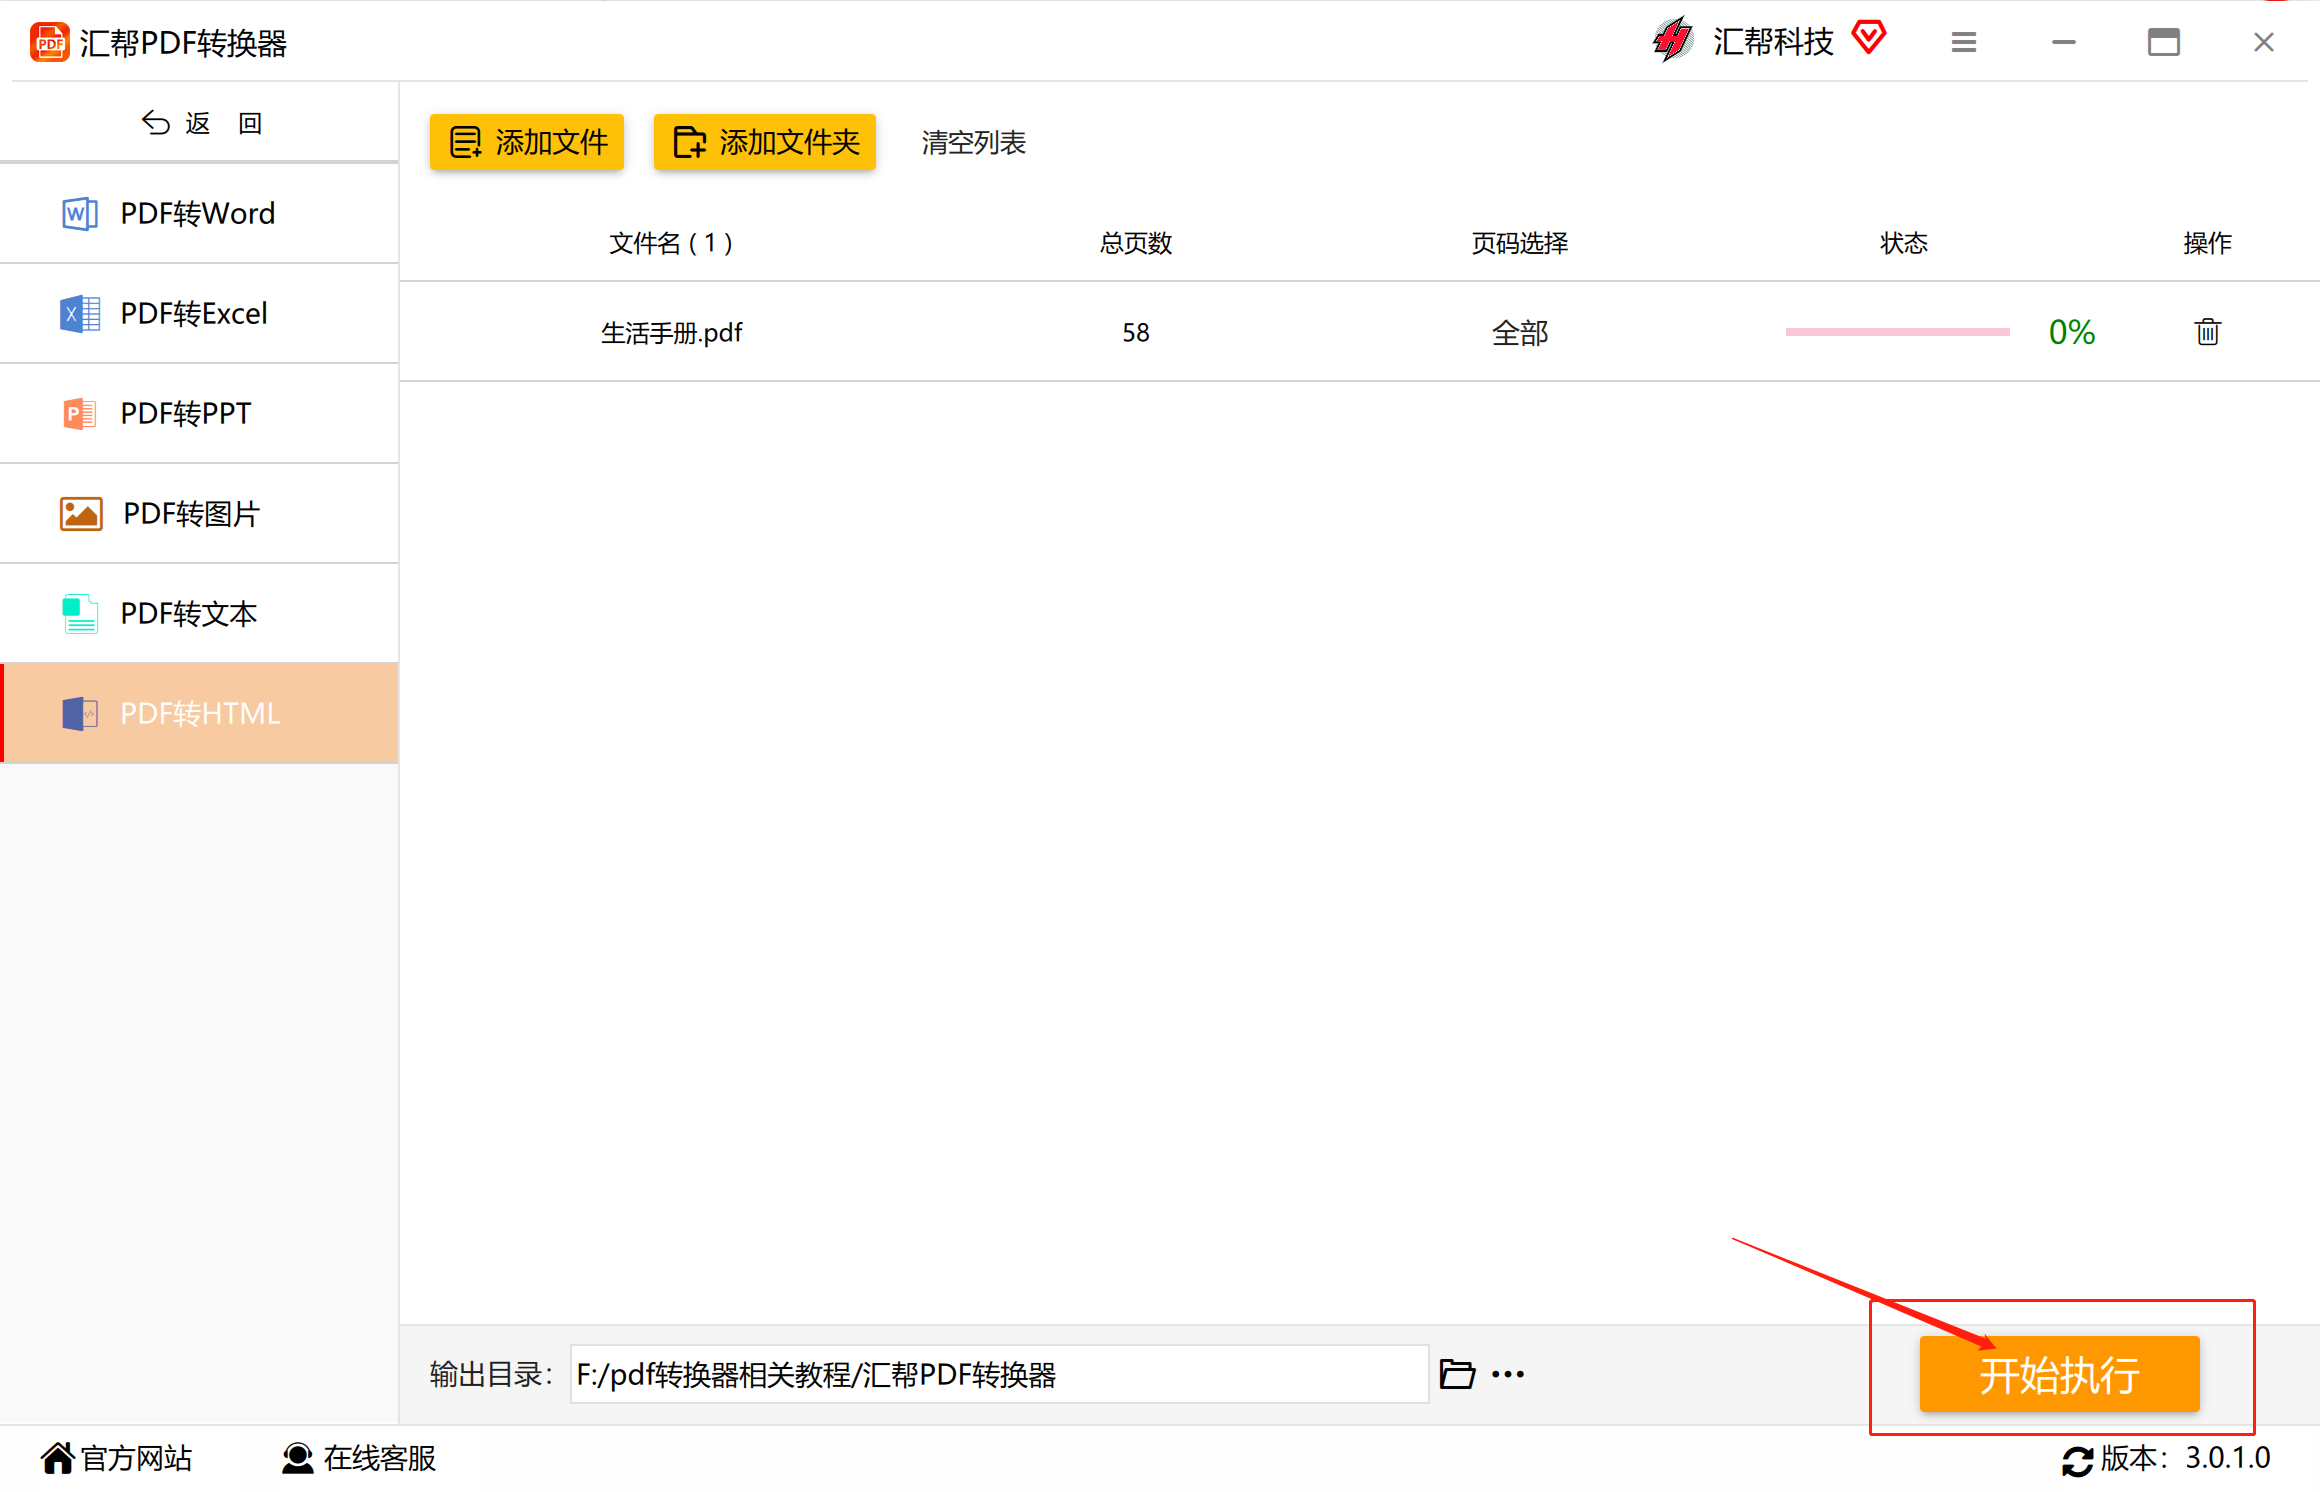This screenshot has height=1492, width=2320.
Task: Start conversion with 开始执行 button
Action: [2059, 1375]
